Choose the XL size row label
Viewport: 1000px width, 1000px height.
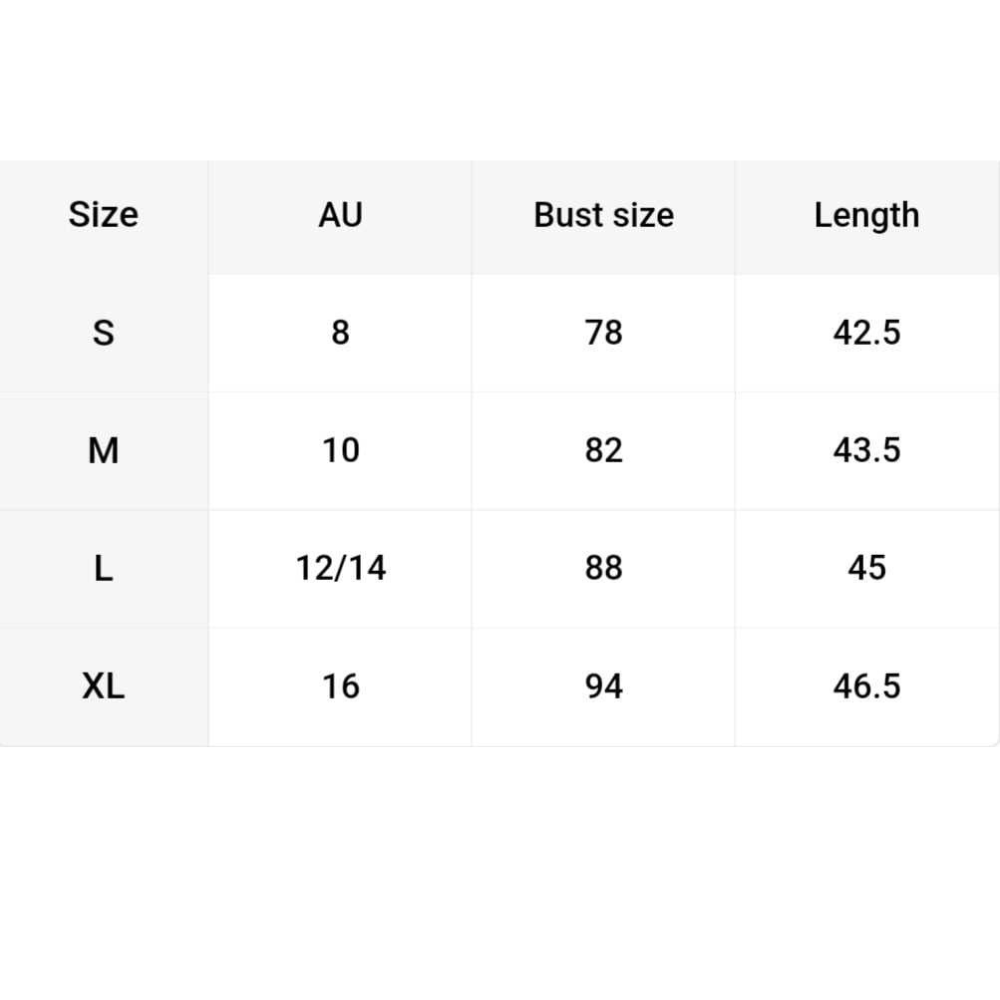point(103,686)
